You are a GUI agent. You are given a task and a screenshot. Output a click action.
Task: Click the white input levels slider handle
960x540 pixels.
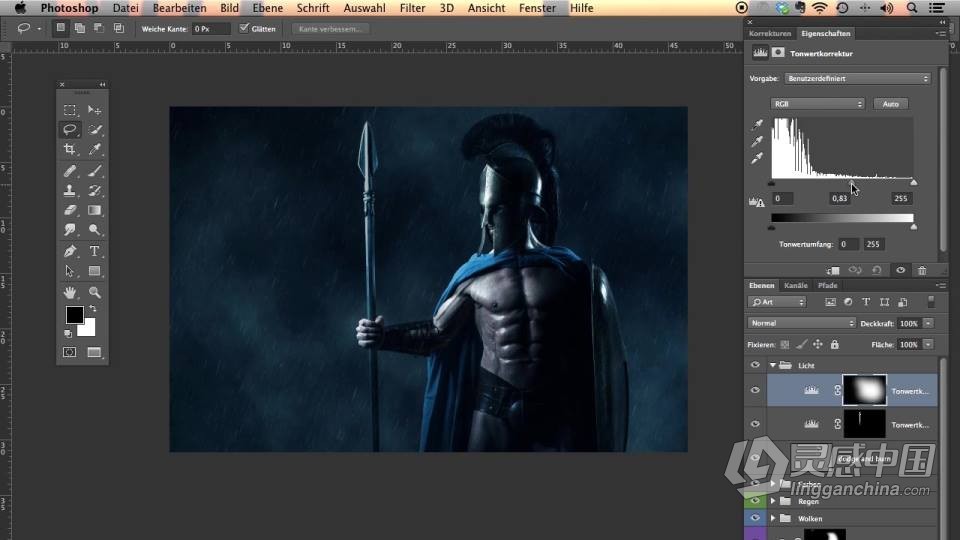[913, 182]
